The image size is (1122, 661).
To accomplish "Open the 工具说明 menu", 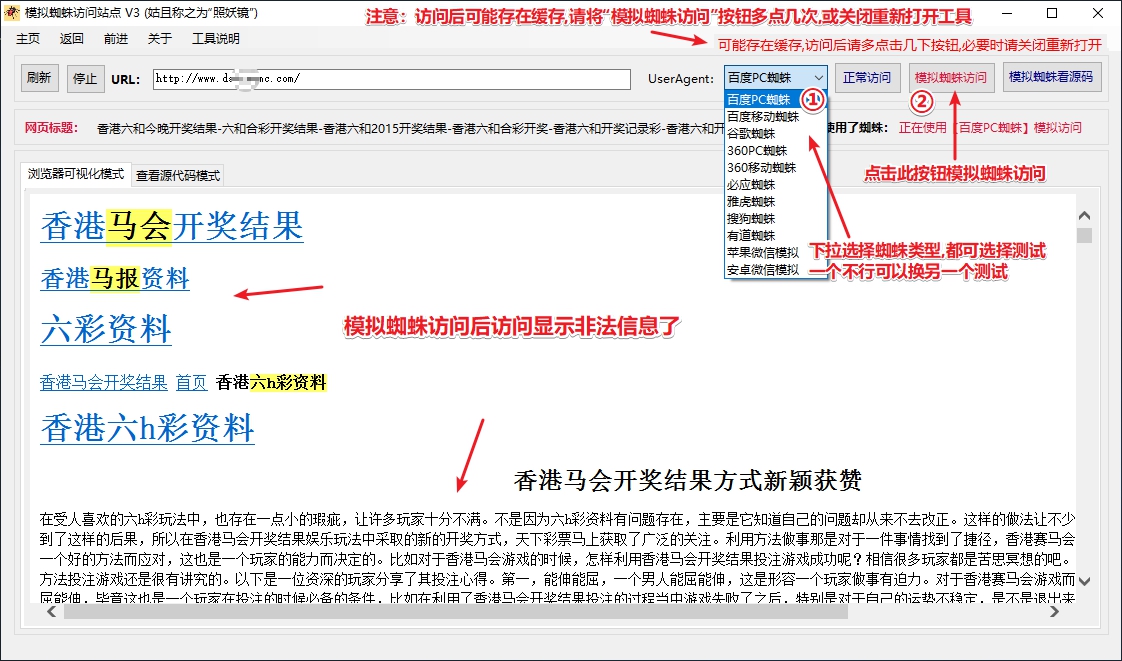I will tap(216, 39).
